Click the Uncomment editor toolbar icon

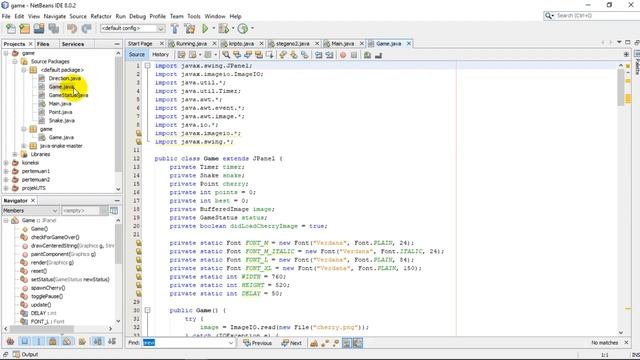[x=378, y=55]
